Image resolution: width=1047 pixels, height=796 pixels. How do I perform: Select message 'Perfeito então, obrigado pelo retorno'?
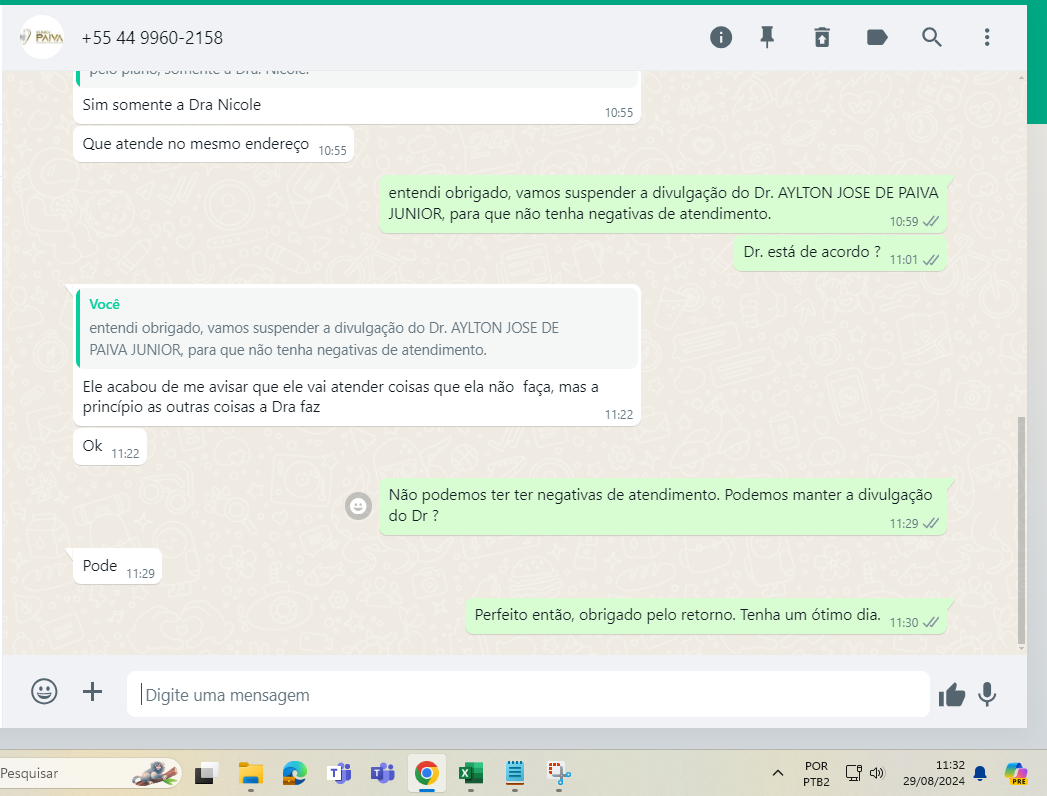(705, 616)
